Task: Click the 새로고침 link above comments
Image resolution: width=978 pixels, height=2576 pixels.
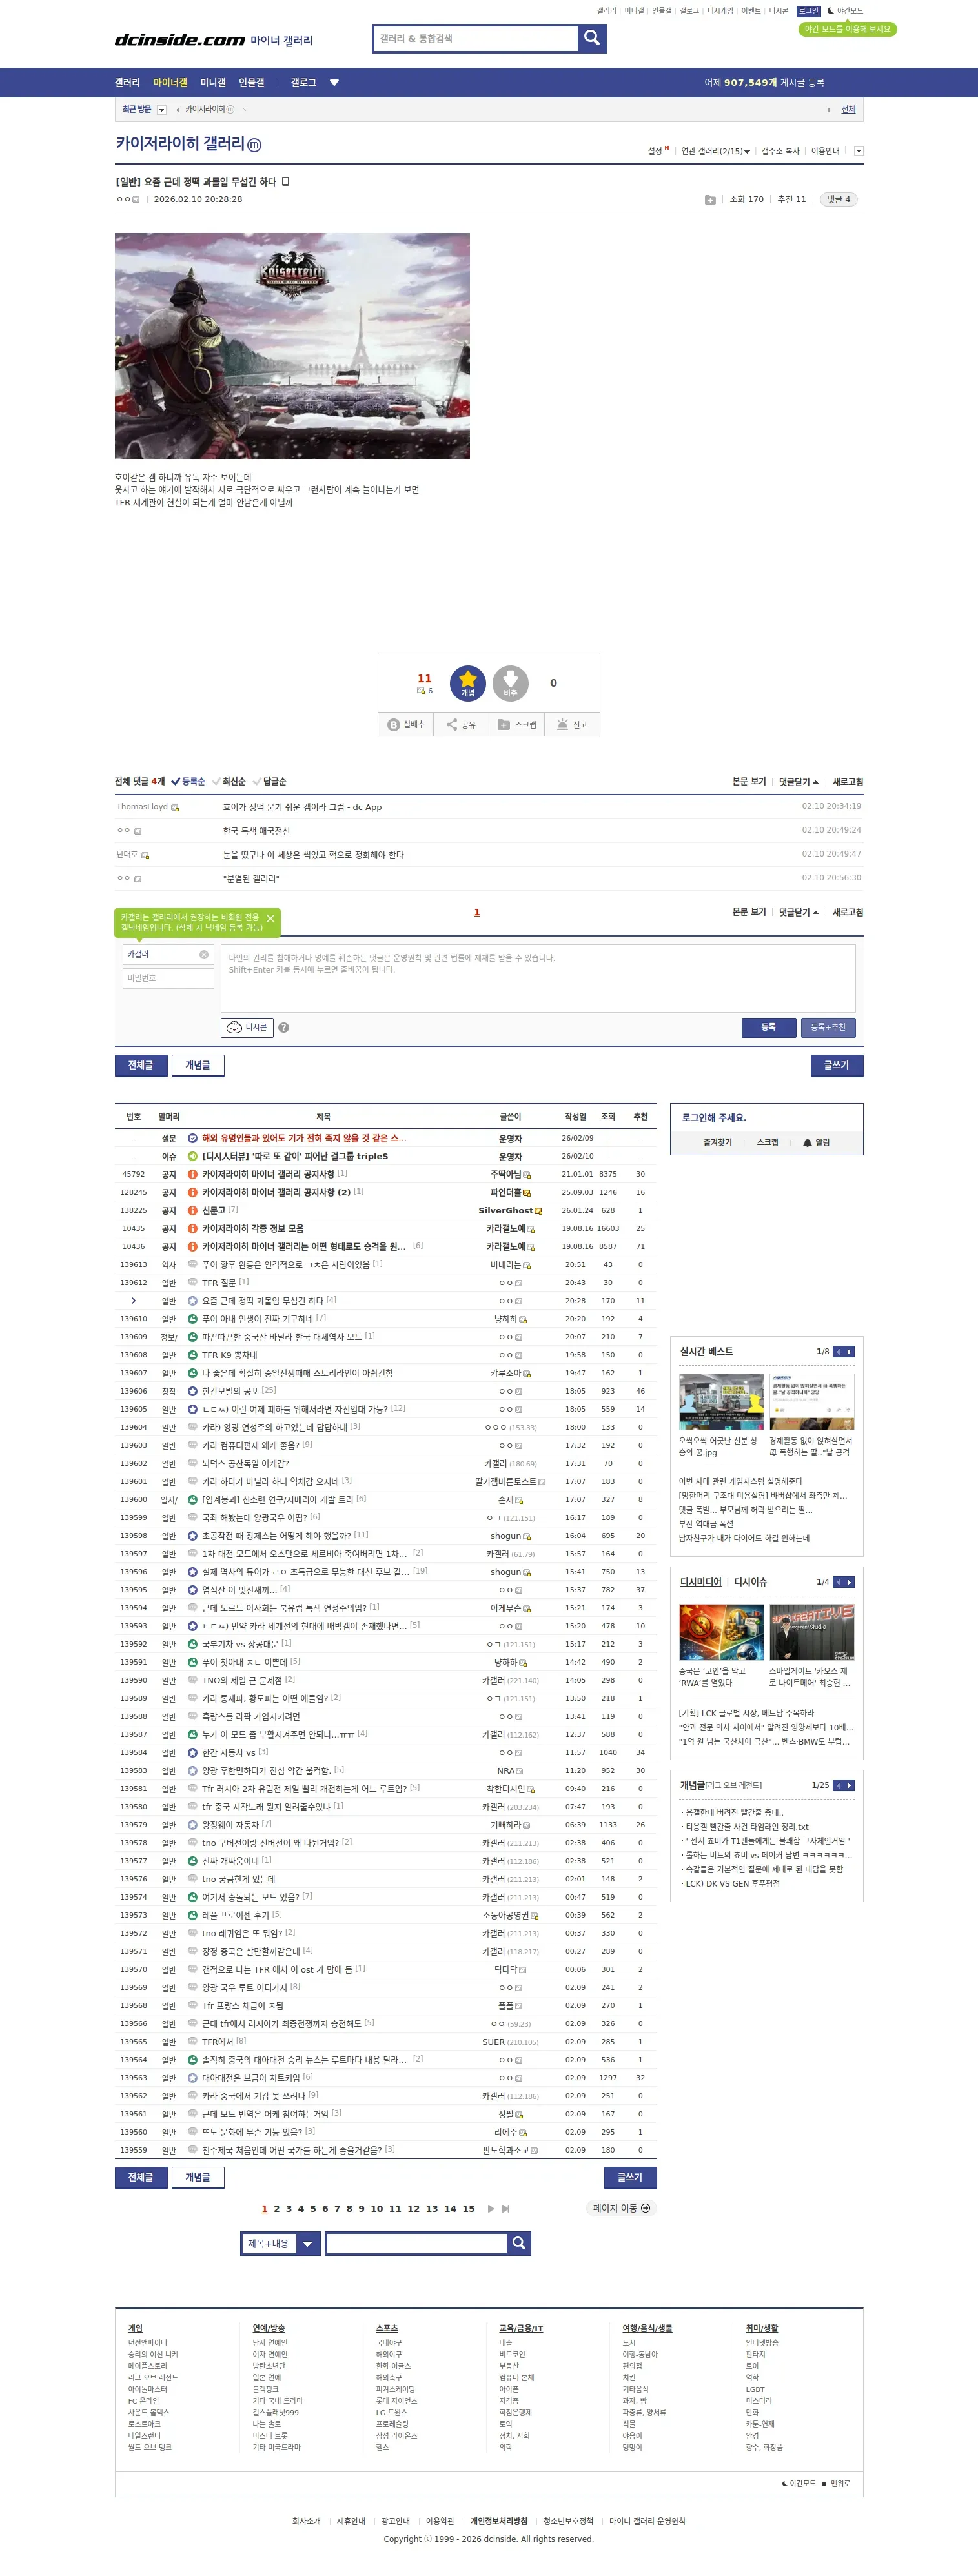Action: click(848, 781)
